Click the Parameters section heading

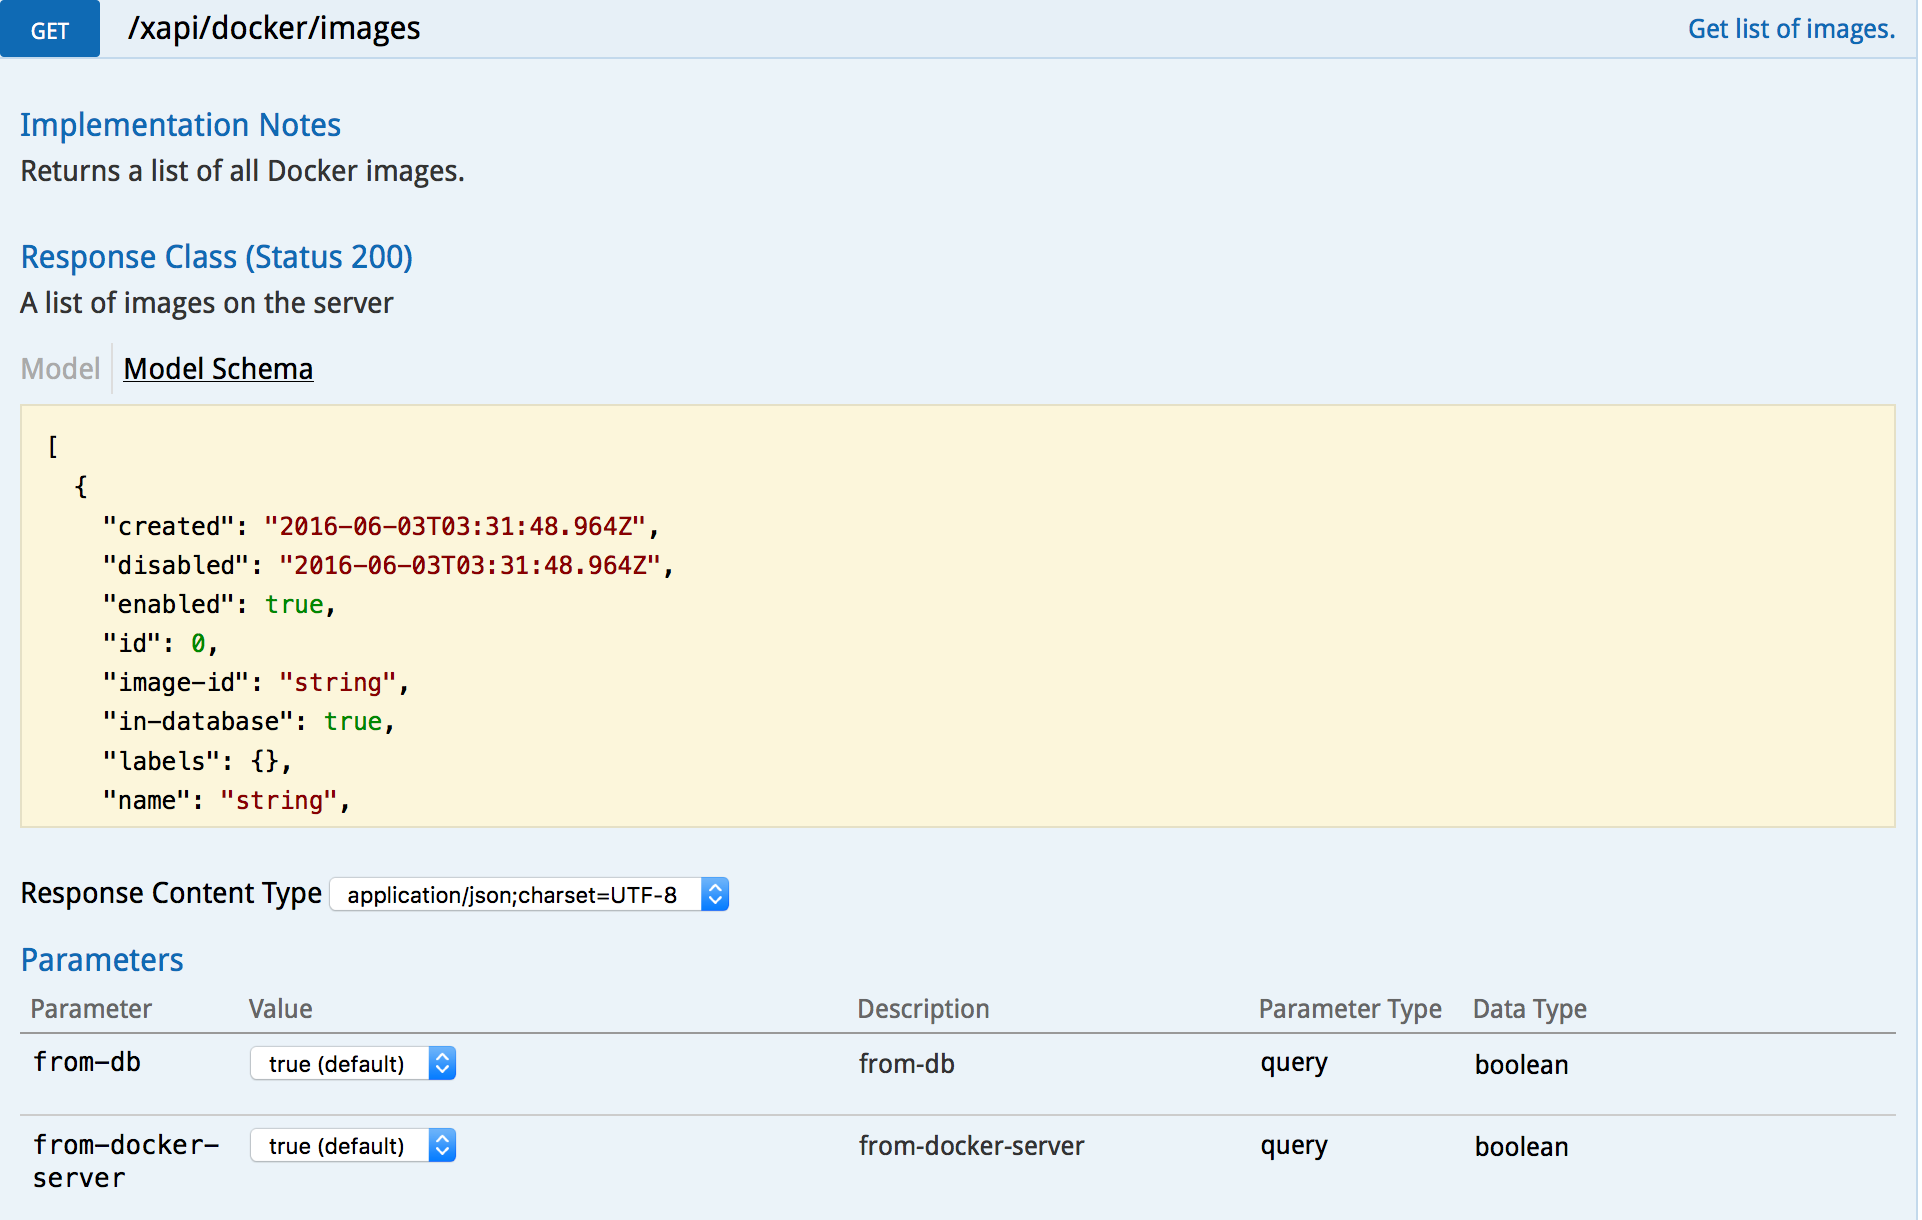pos(102,960)
